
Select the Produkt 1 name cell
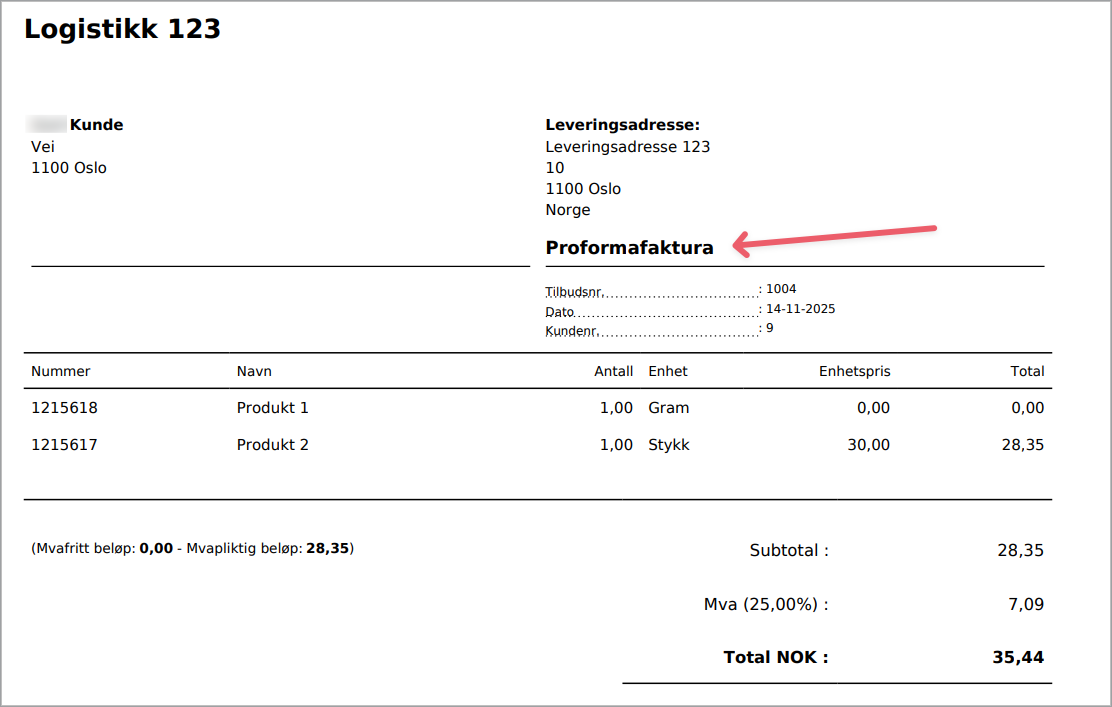[272, 408]
